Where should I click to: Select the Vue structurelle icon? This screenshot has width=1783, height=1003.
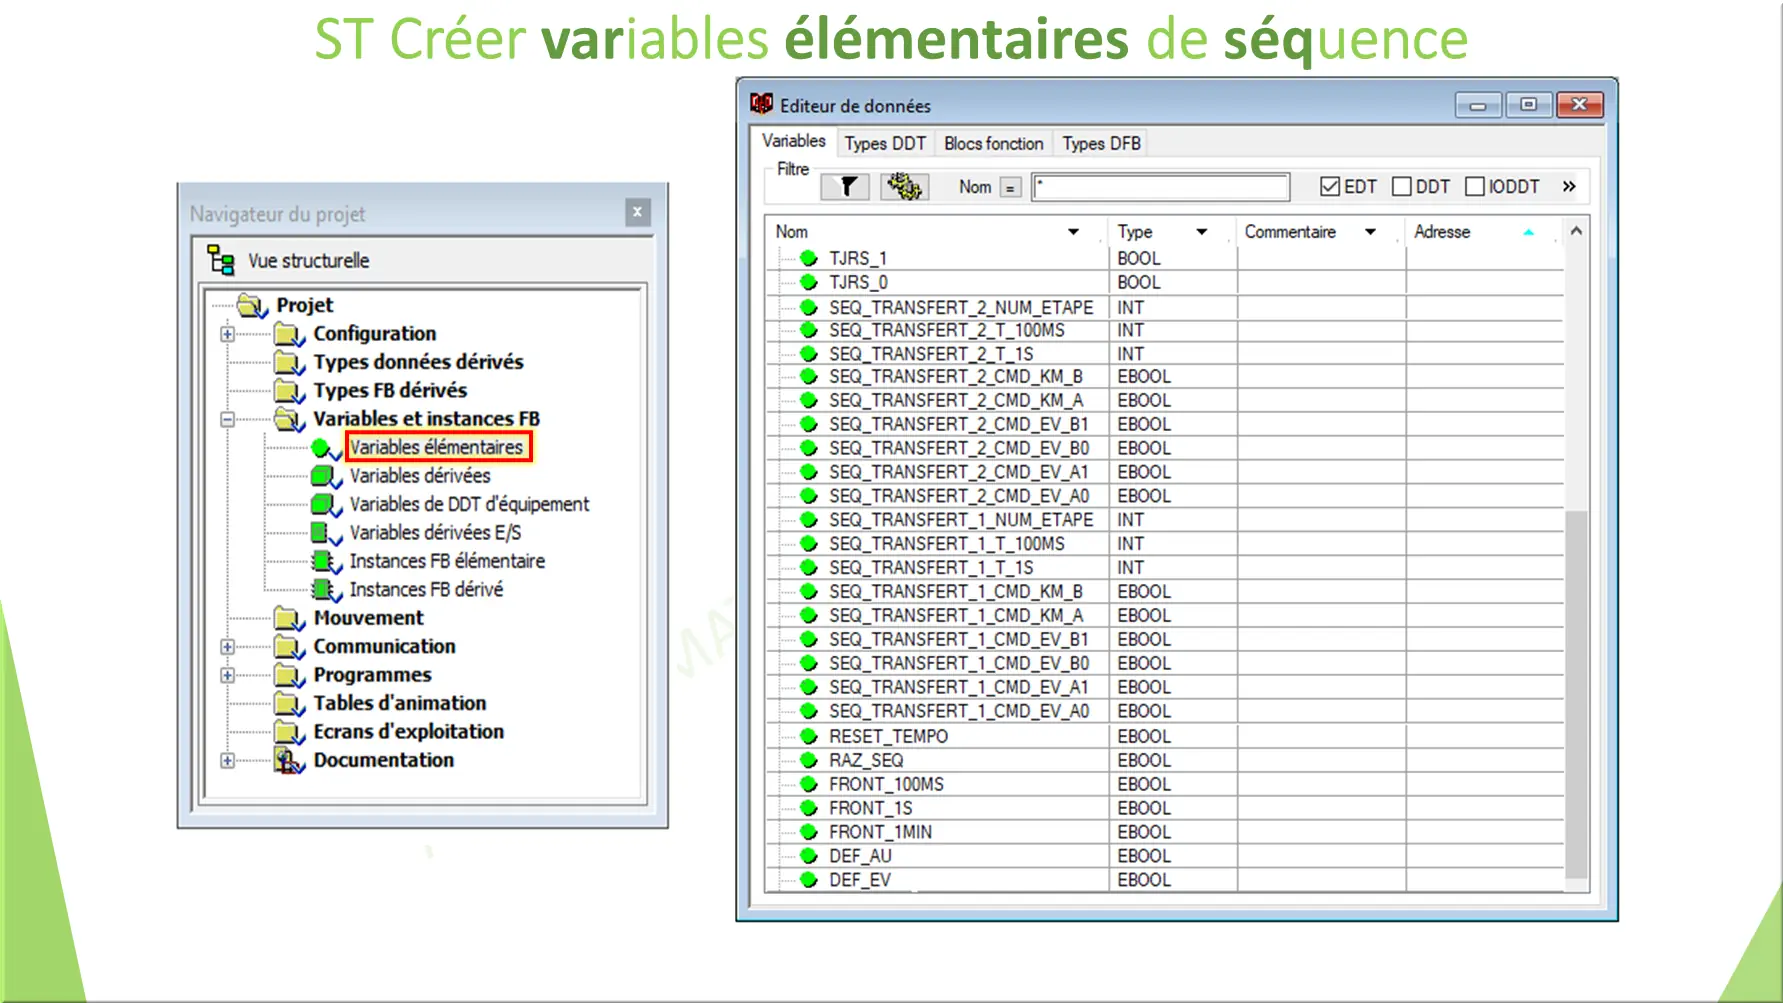[x=220, y=259]
